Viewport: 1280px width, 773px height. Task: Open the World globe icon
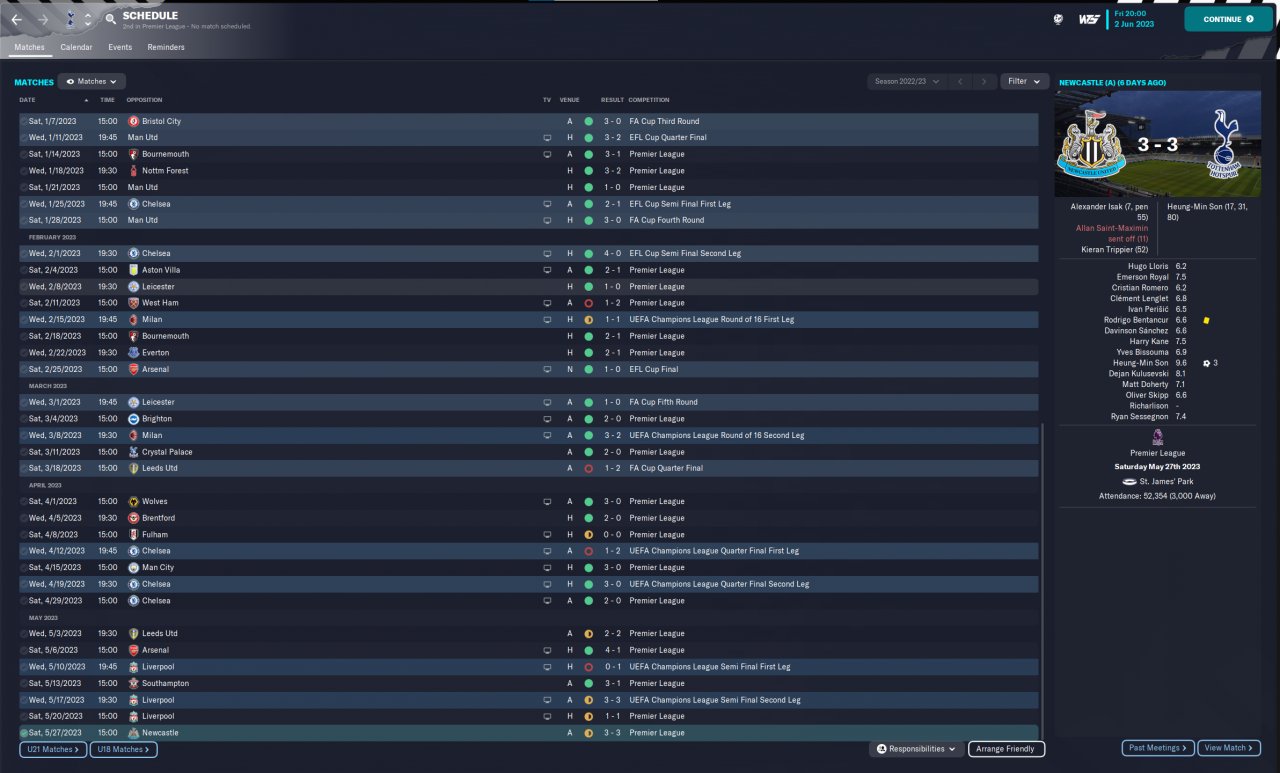tap(1058, 19)
